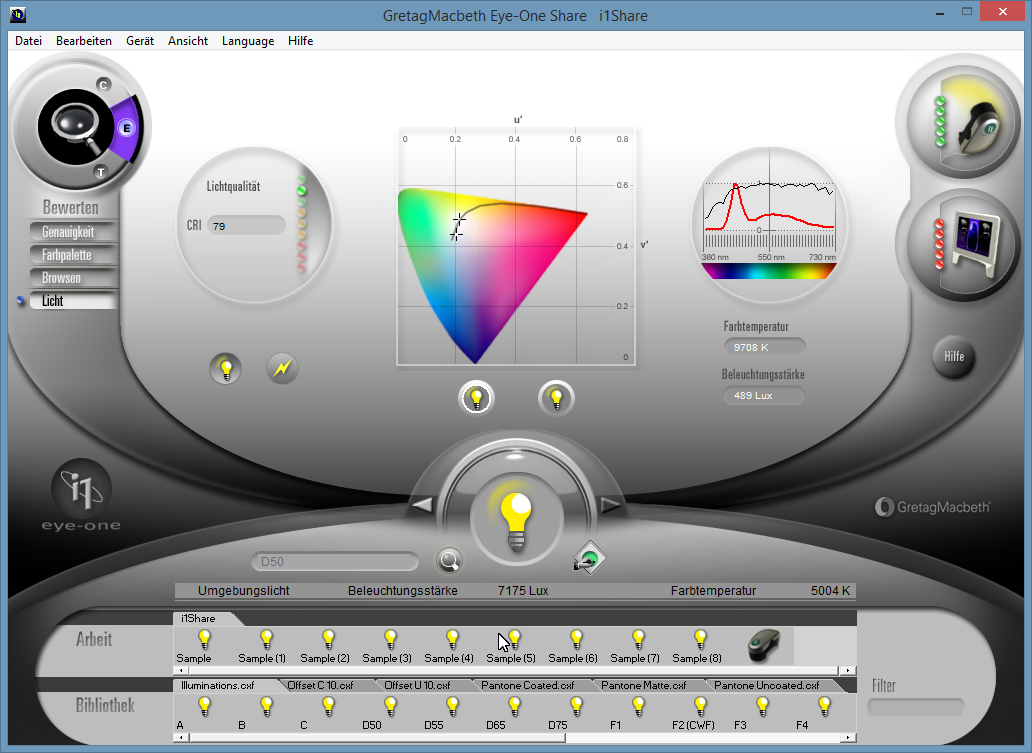
Task: Click the round Hilfe button
Action: click(954, 357)
